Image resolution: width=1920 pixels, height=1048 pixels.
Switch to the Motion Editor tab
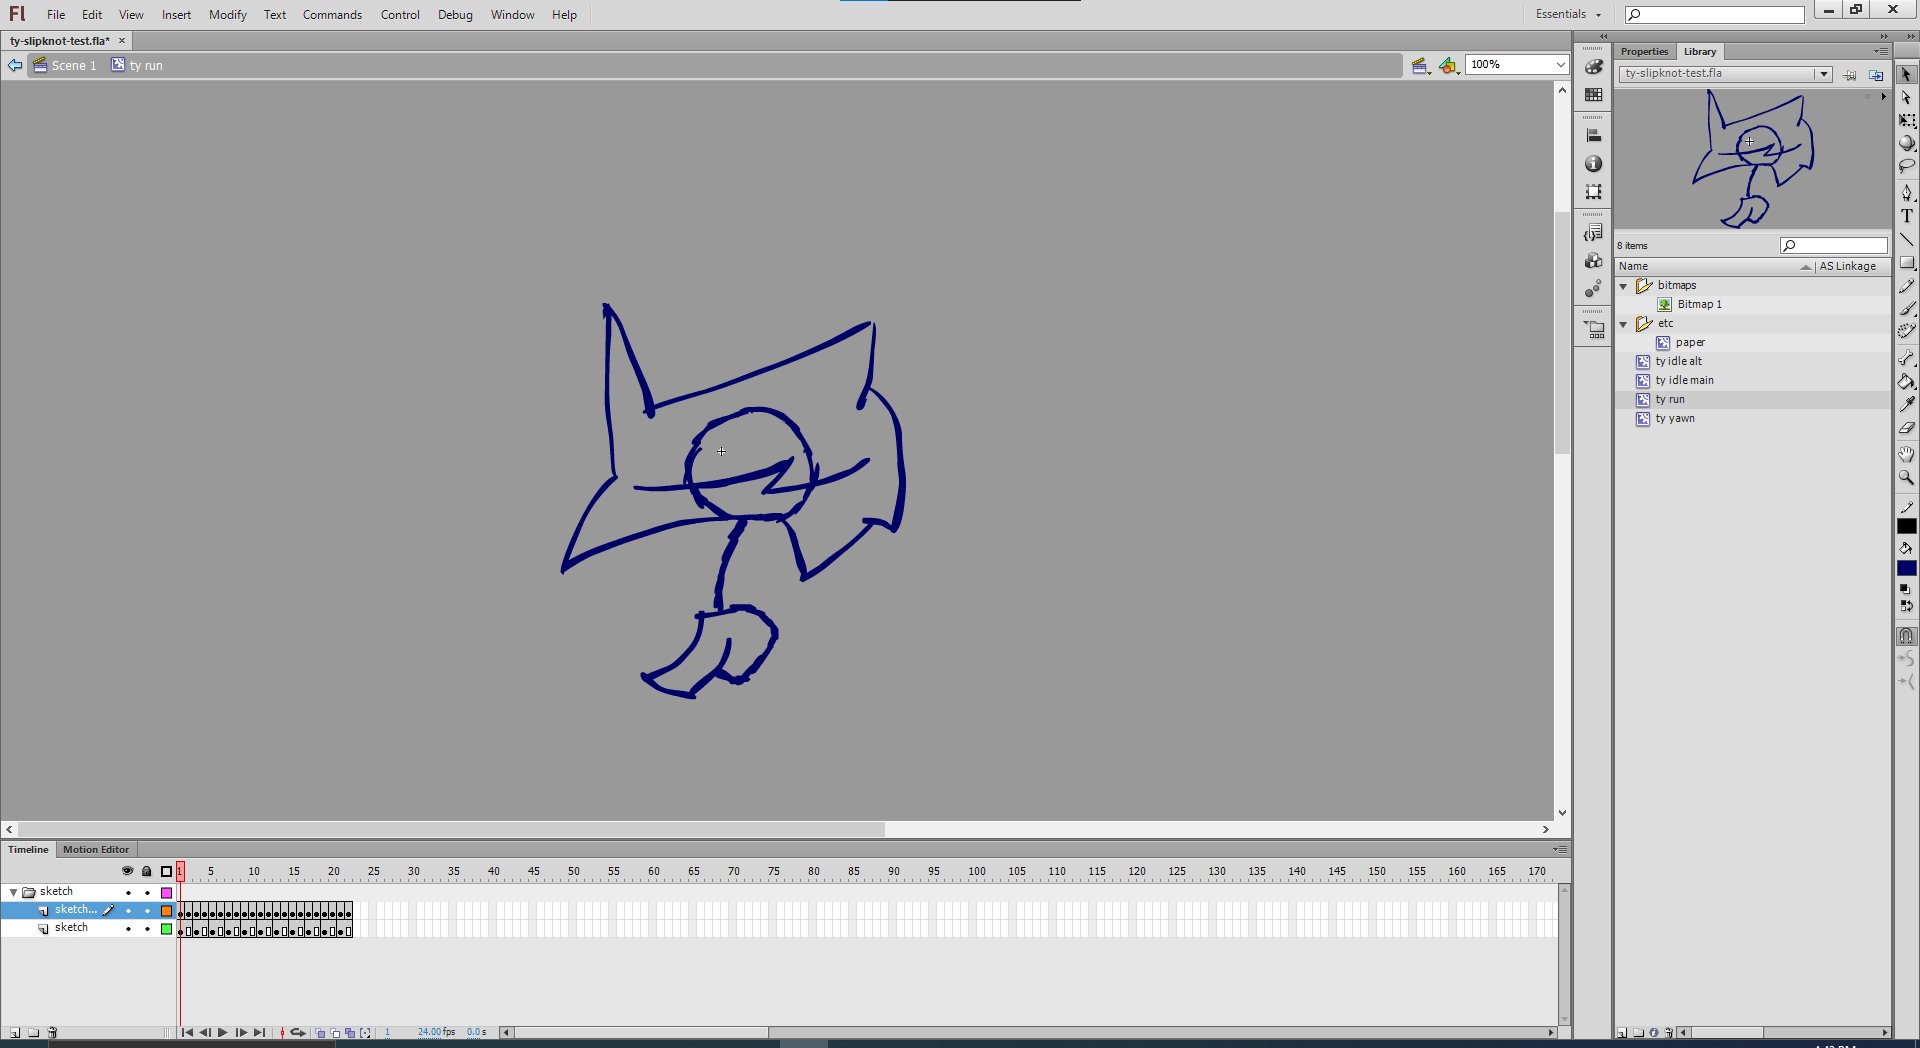tap(96, 849)
